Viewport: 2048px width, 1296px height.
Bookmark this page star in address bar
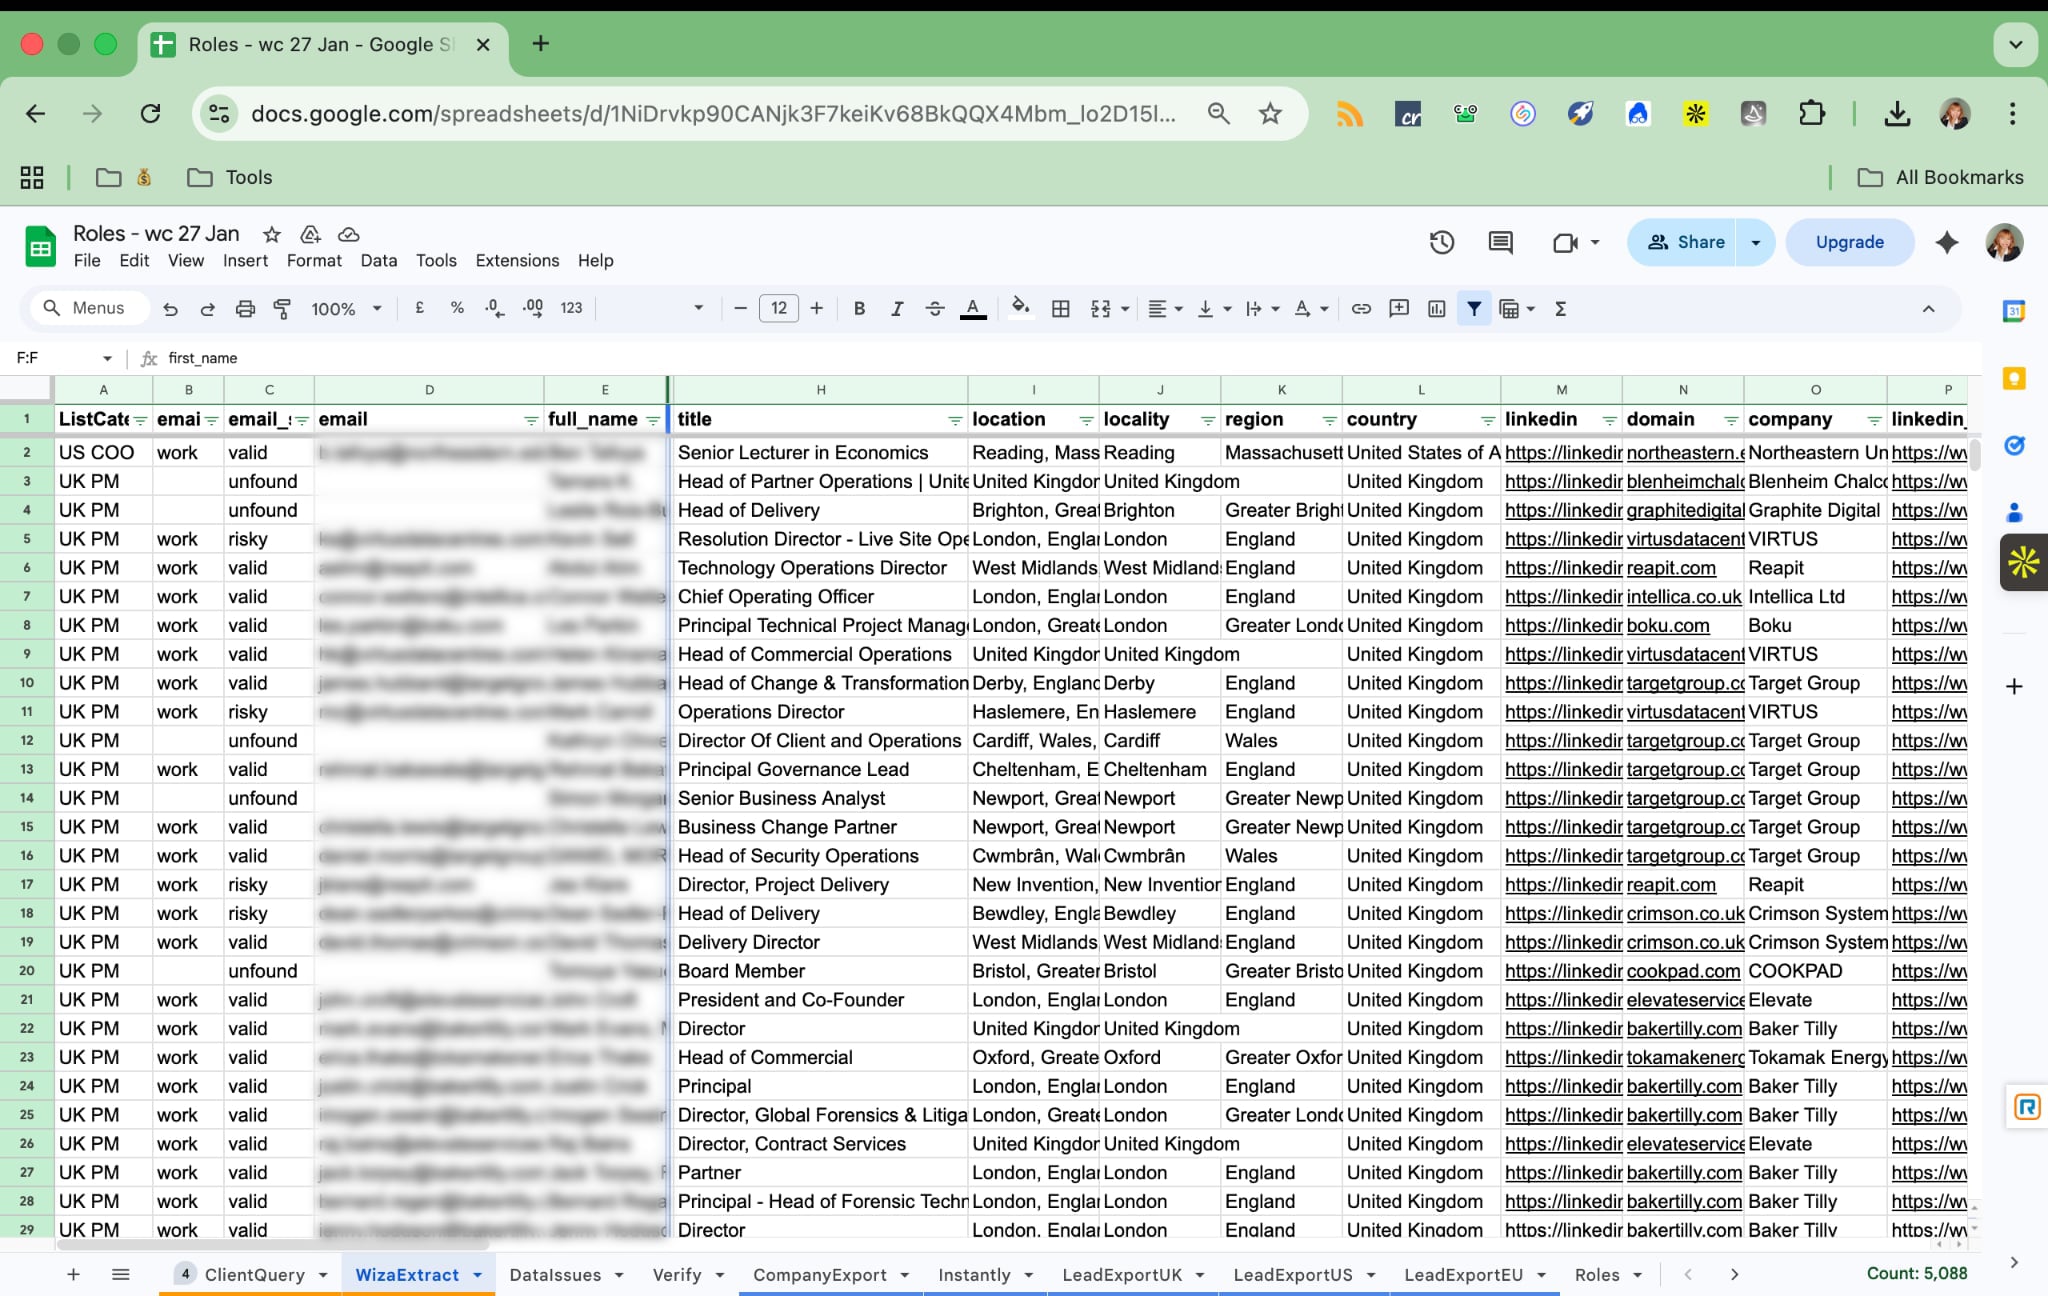pos(1270,113)
